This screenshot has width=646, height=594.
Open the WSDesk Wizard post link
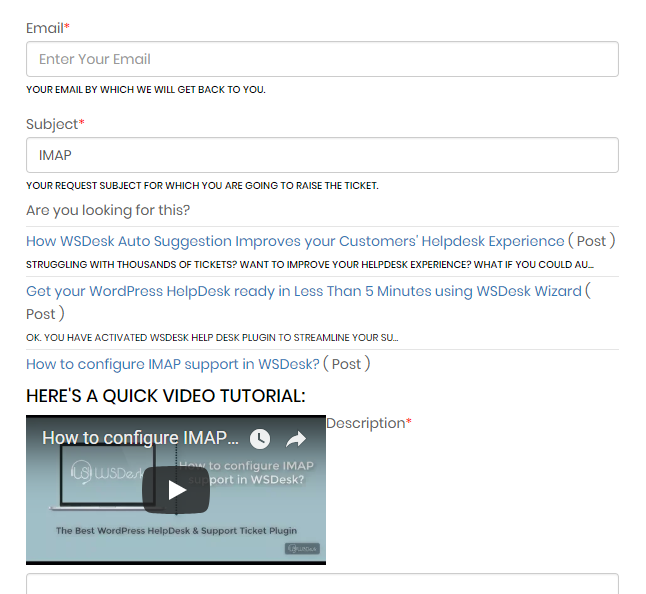[304, 291]
